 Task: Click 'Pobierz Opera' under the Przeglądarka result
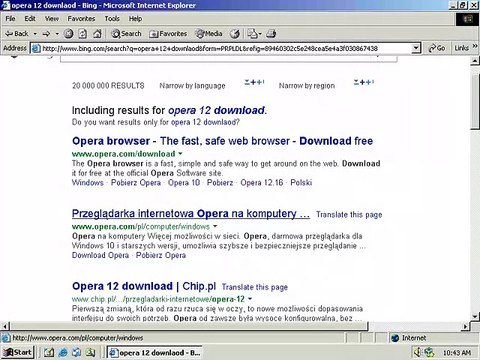click(161, 255)
